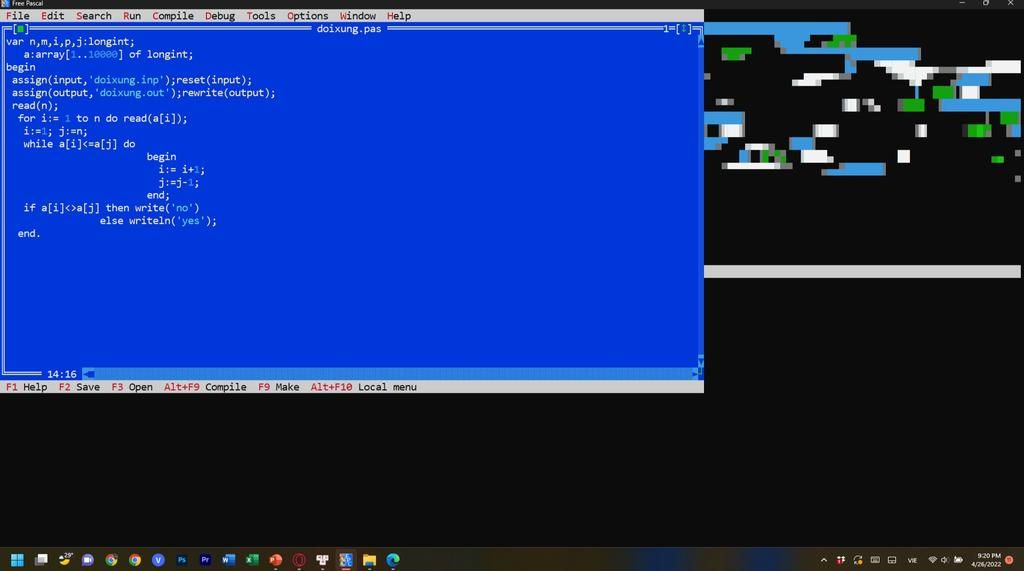This screenshot has height=571, width=1024.
Task: Click the red gift tray icon
Action: point(840,560)
